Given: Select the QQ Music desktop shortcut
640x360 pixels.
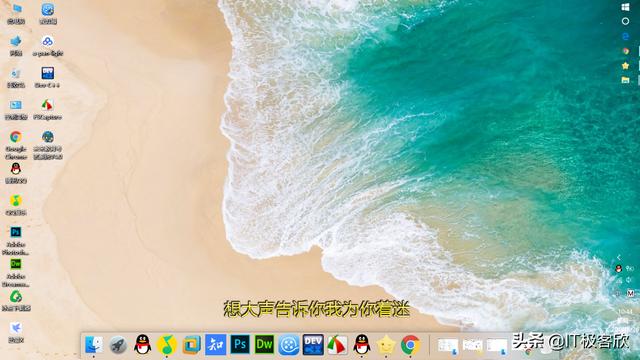Looking at the screenshot, I should coord(16,204).
